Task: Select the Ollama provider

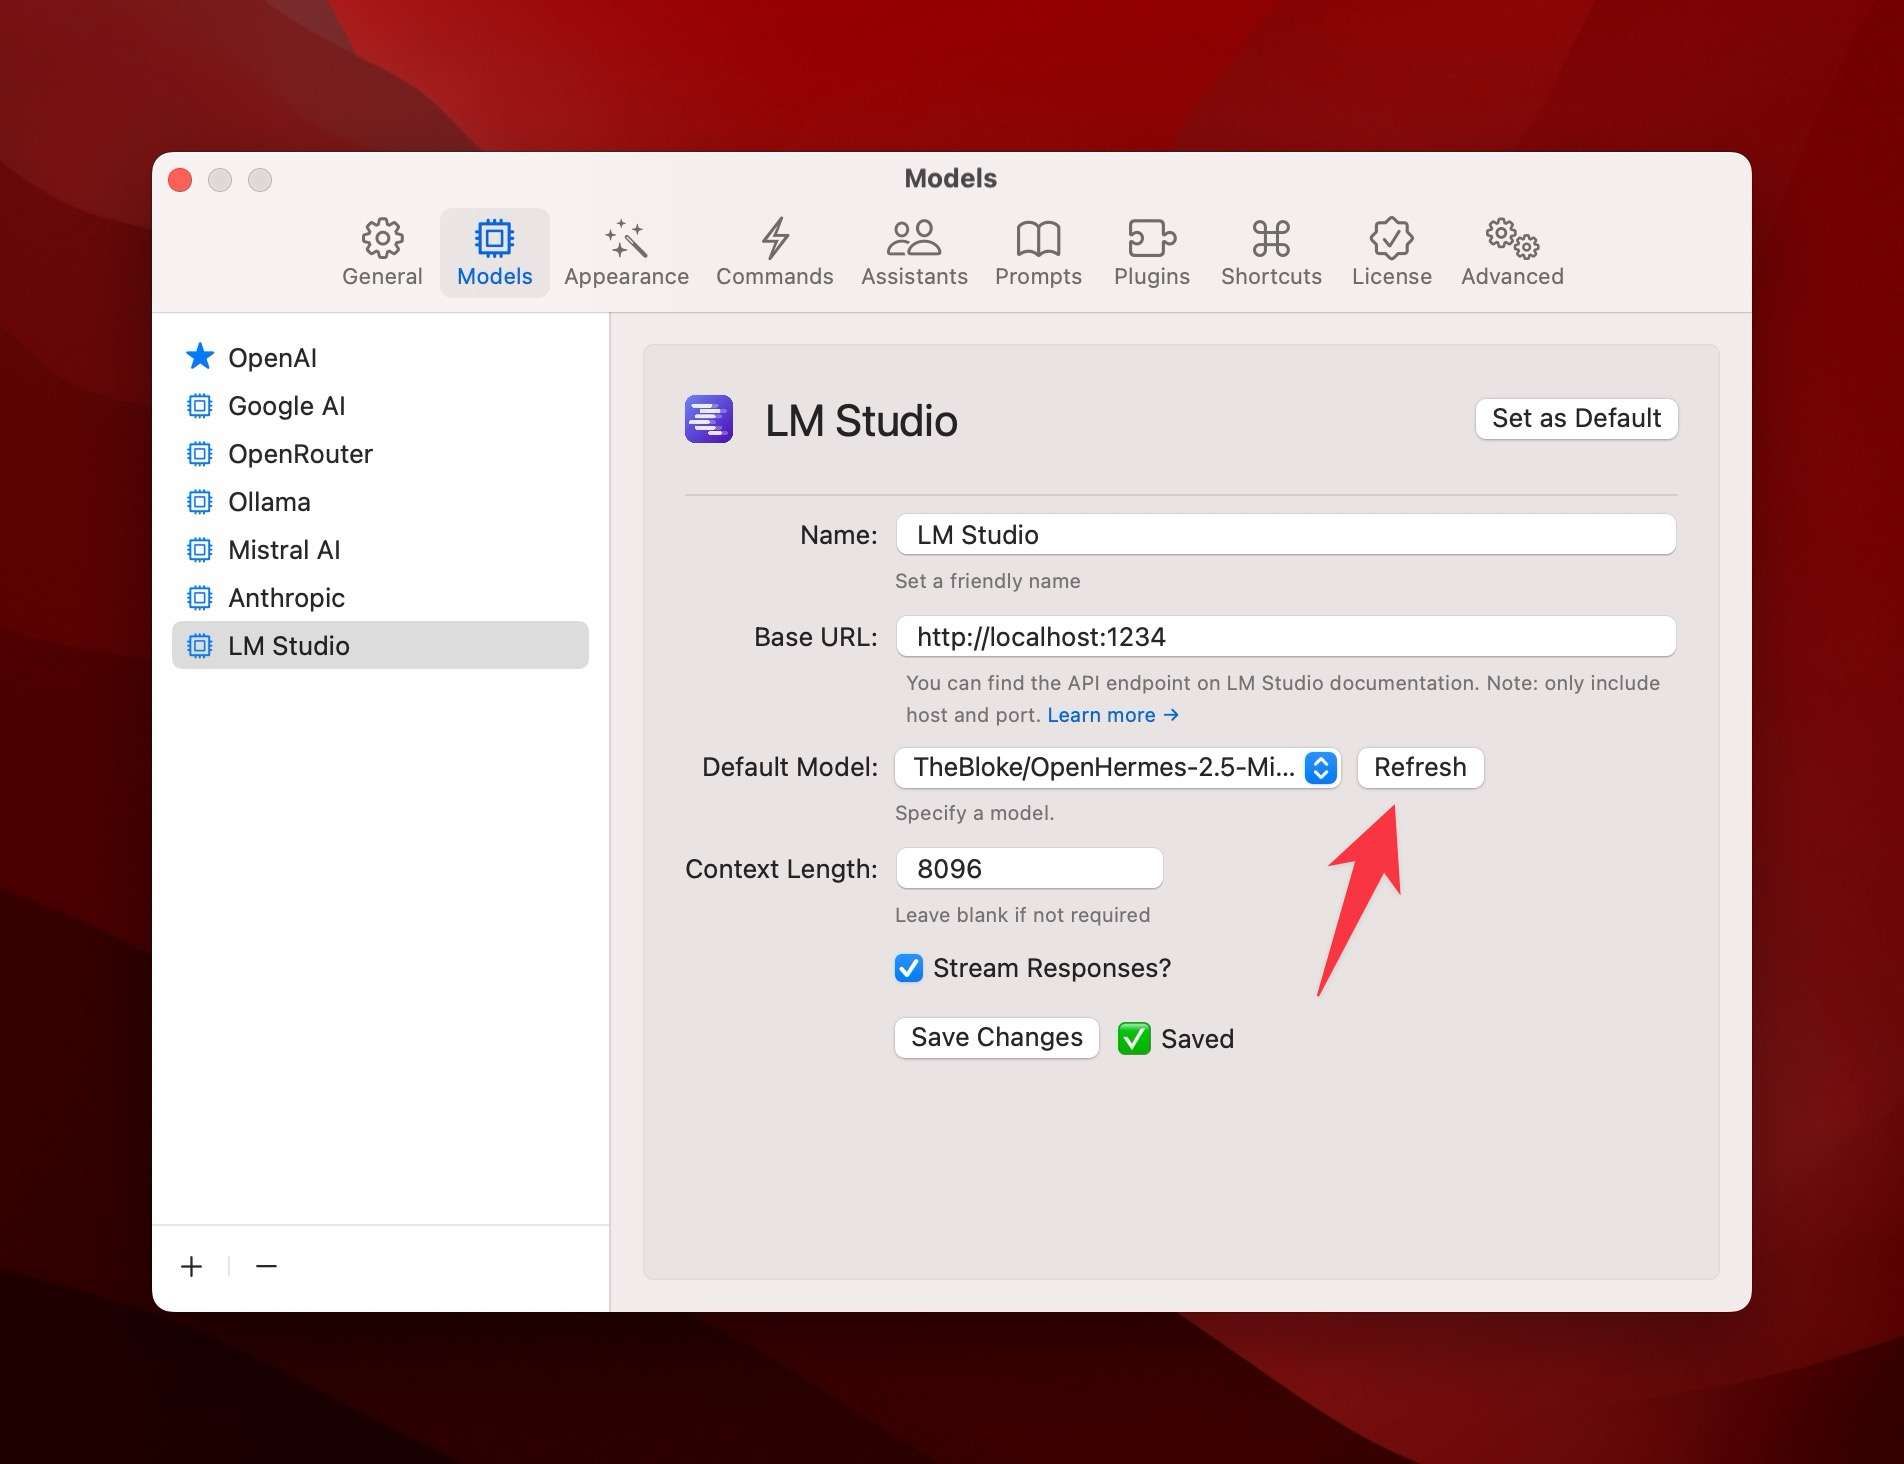Action: 380,501
